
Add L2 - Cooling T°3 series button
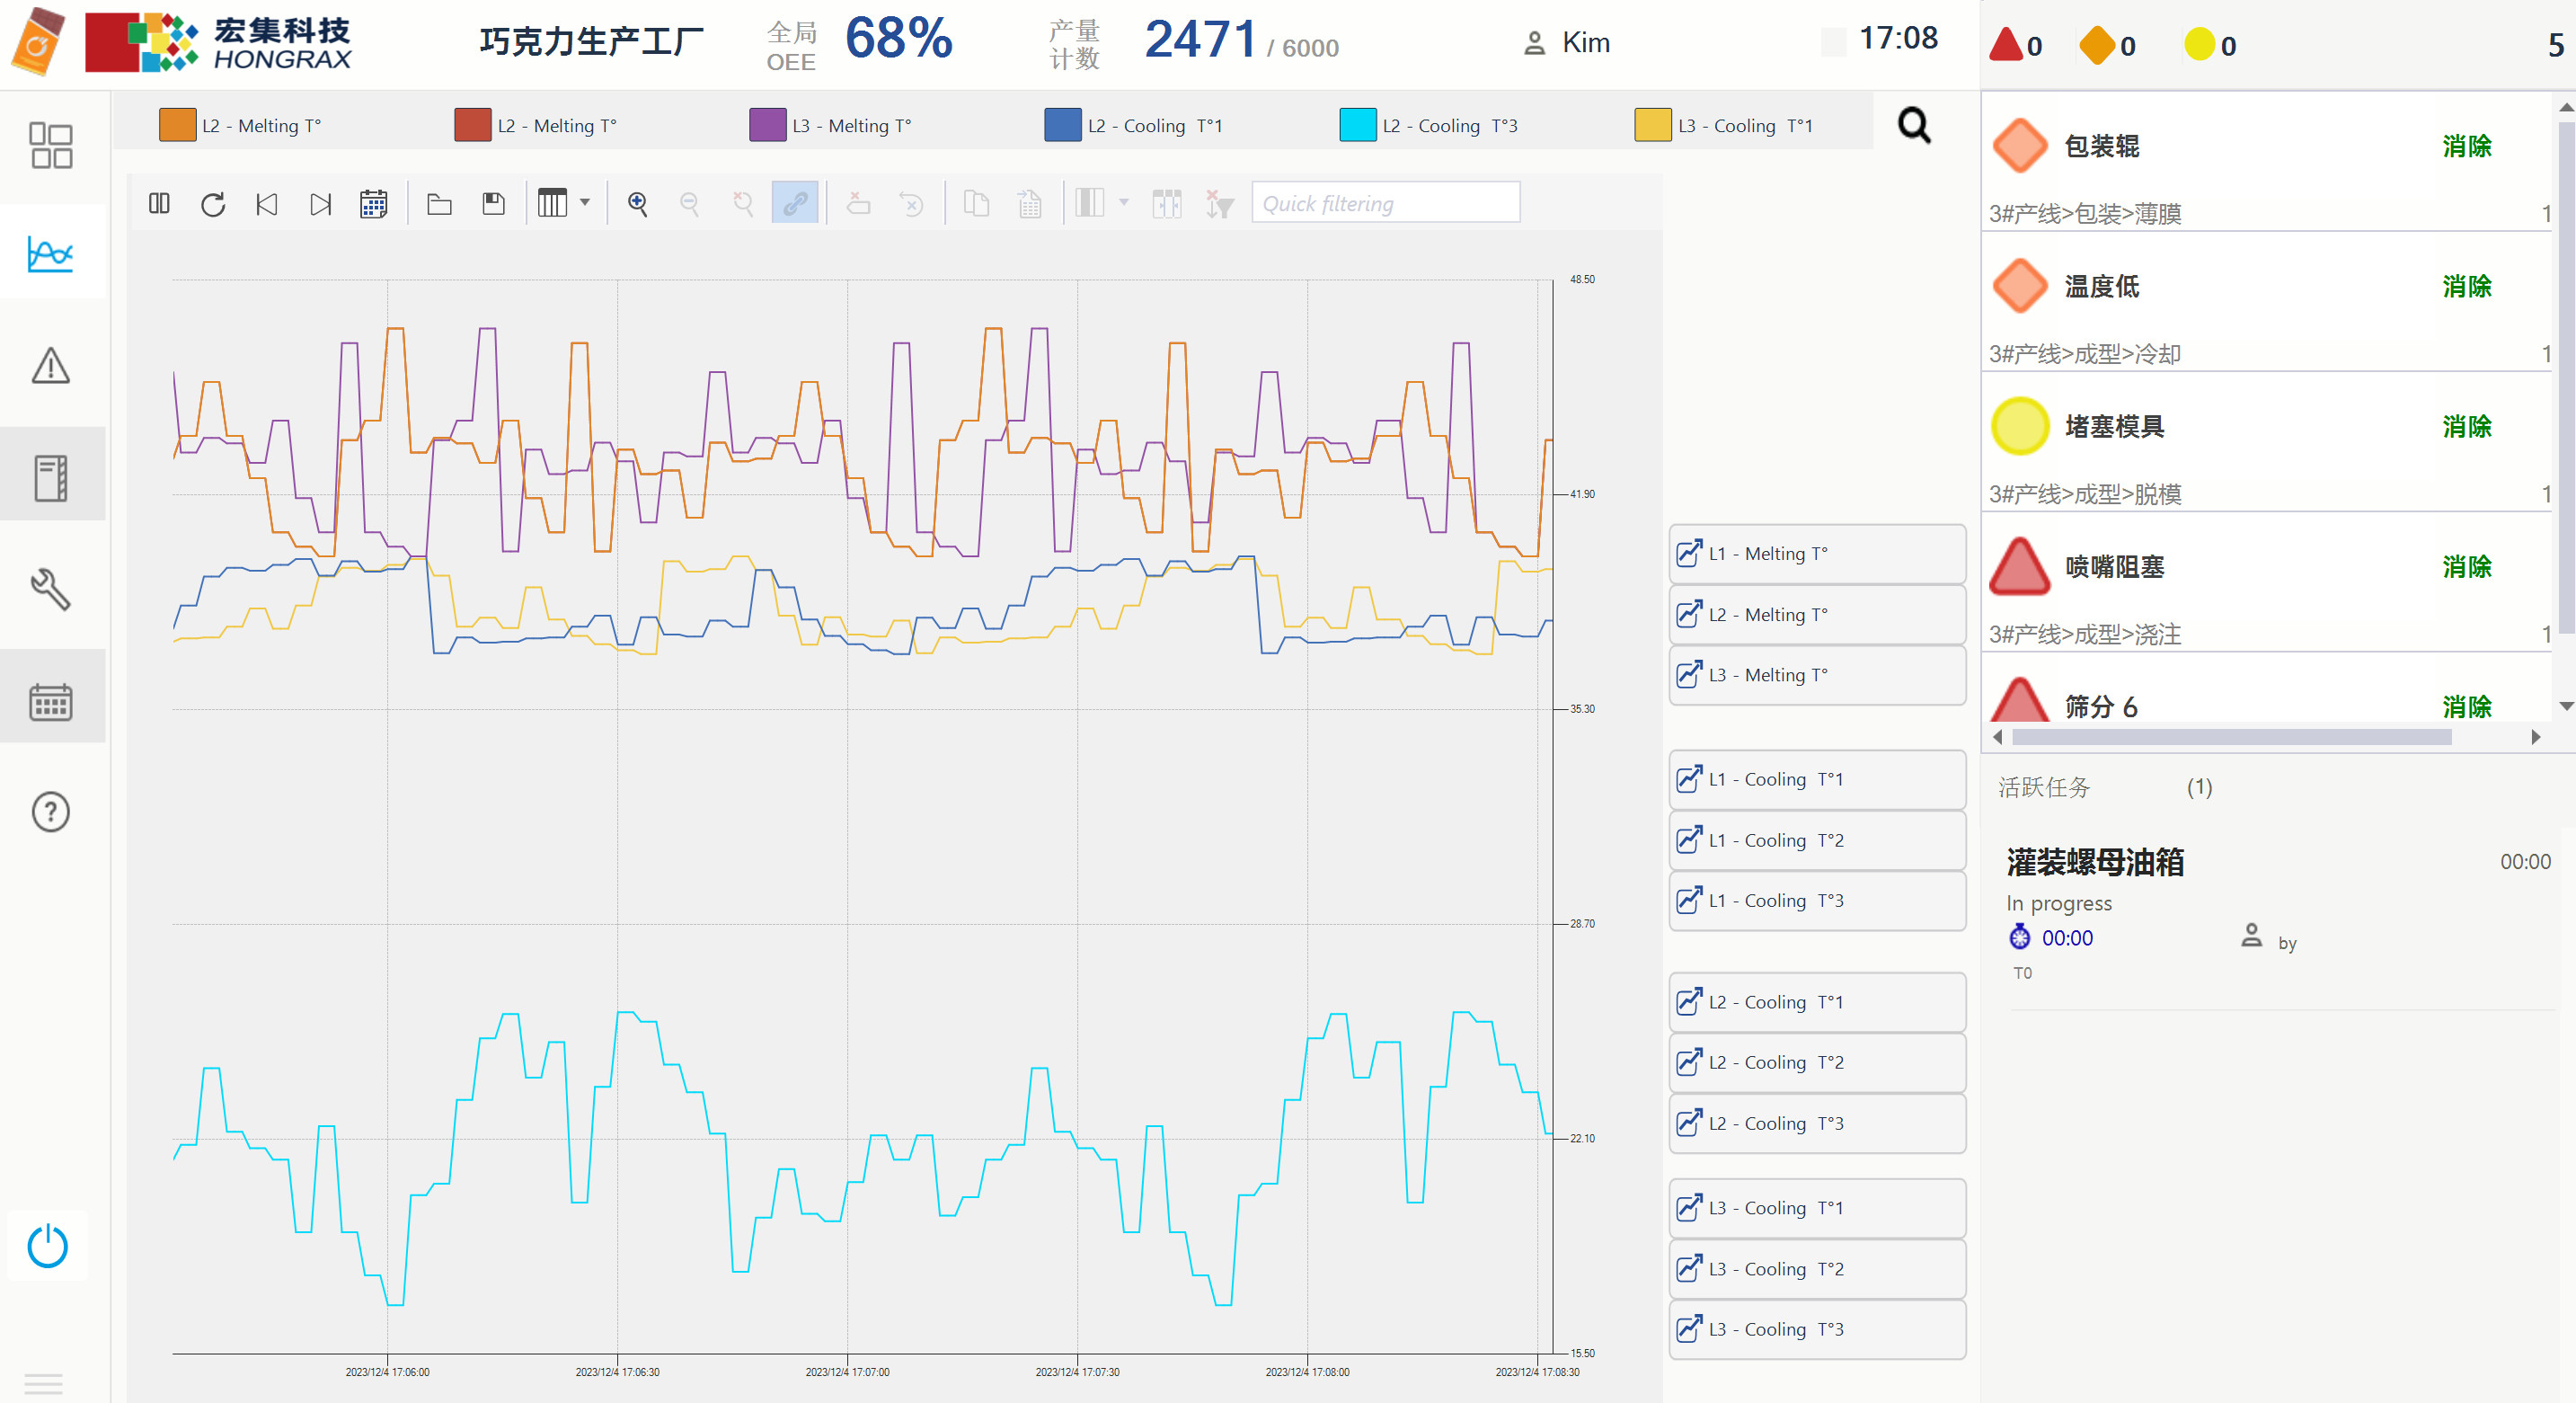[x=1817, y=1123]
